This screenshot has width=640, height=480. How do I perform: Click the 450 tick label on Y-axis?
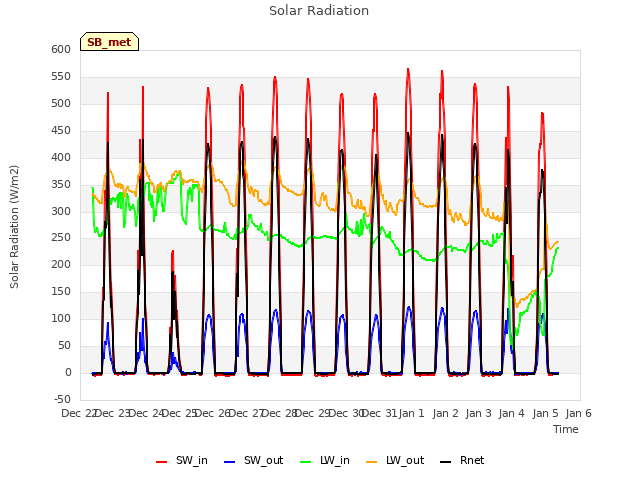click(61, 131)
